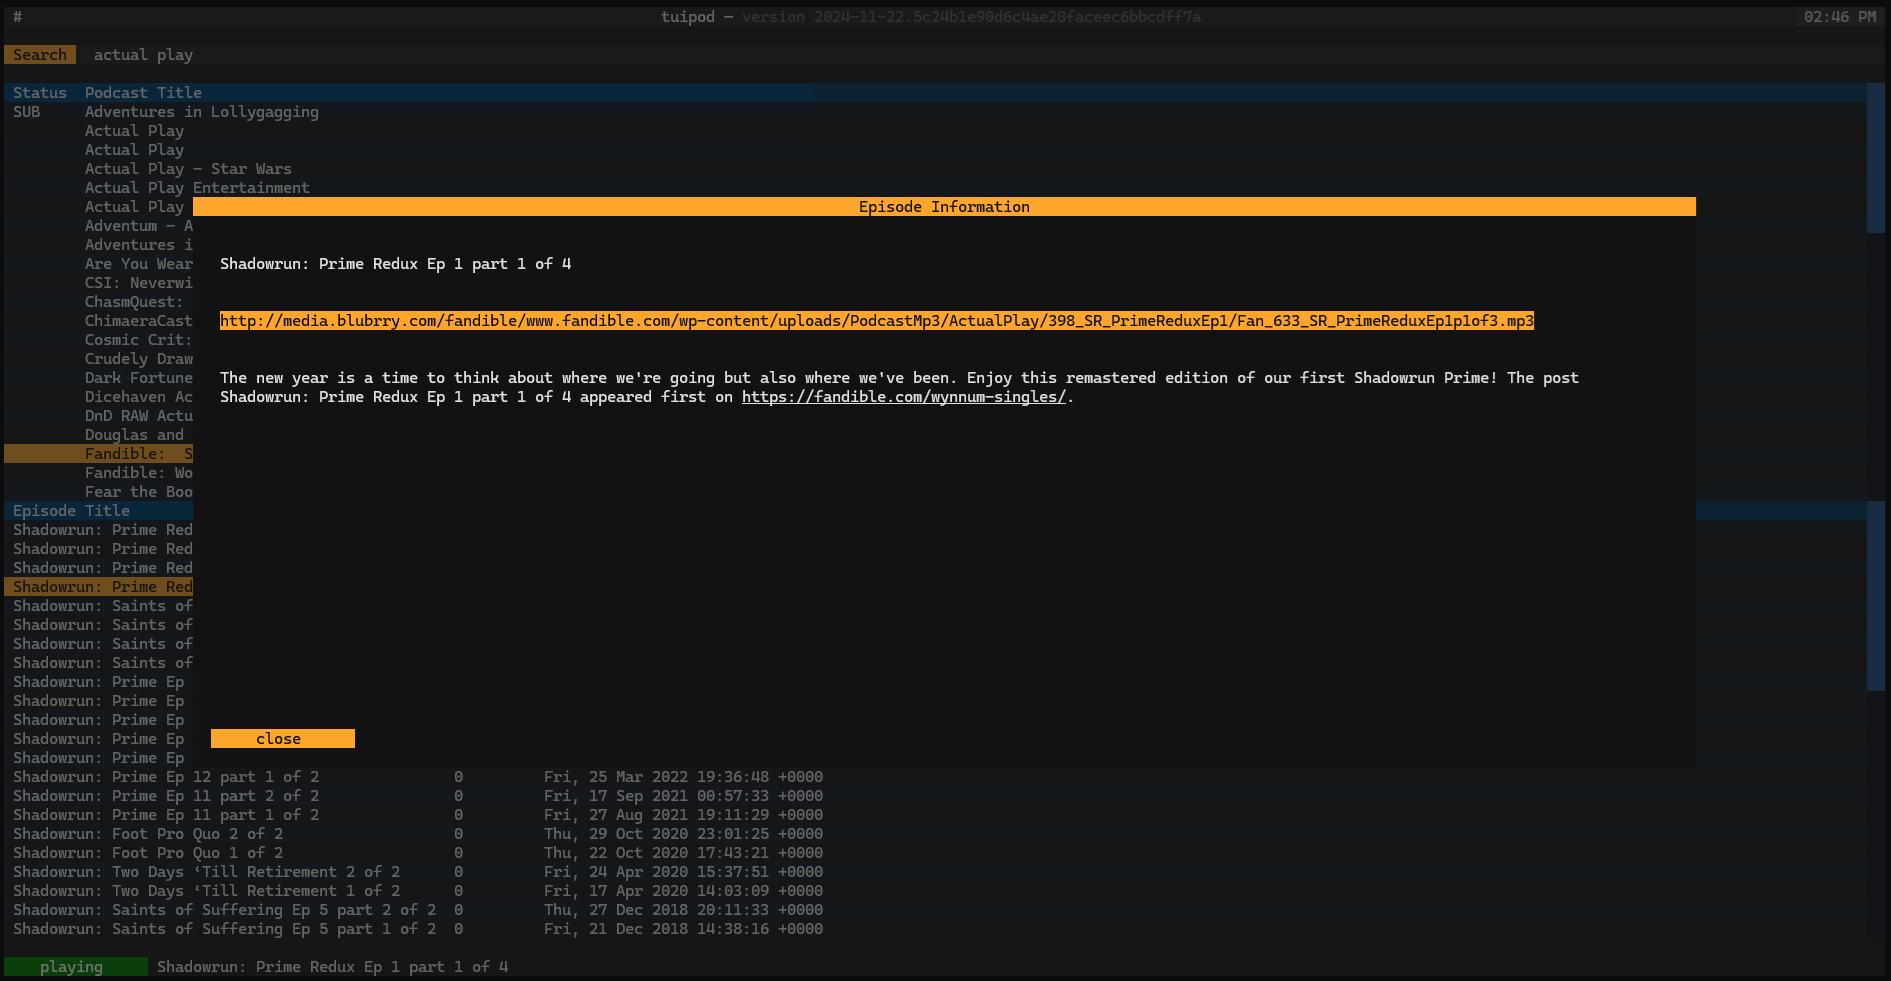Click the episode list scrollbar thumb
The image size is (1891, 981).
tap(1876, 596)
